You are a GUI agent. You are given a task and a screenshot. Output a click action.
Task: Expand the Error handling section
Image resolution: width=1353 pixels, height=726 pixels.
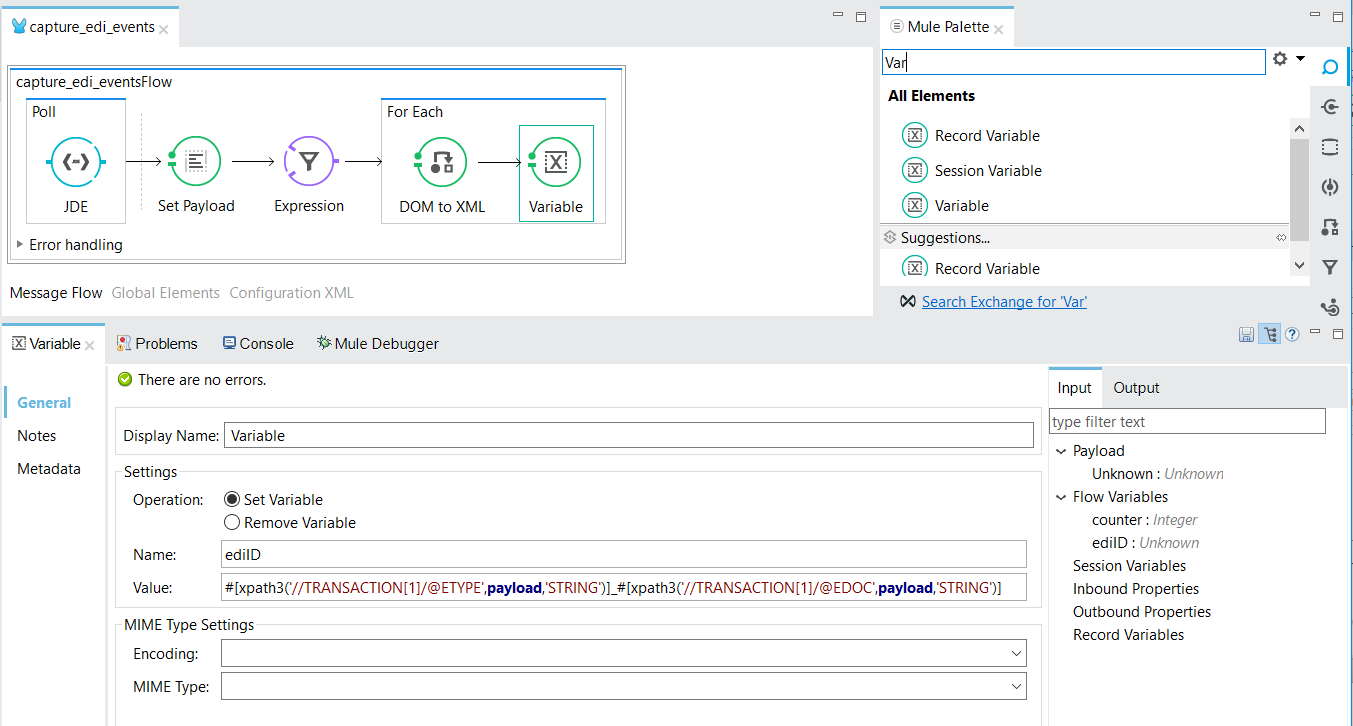(x=21, y=244)
